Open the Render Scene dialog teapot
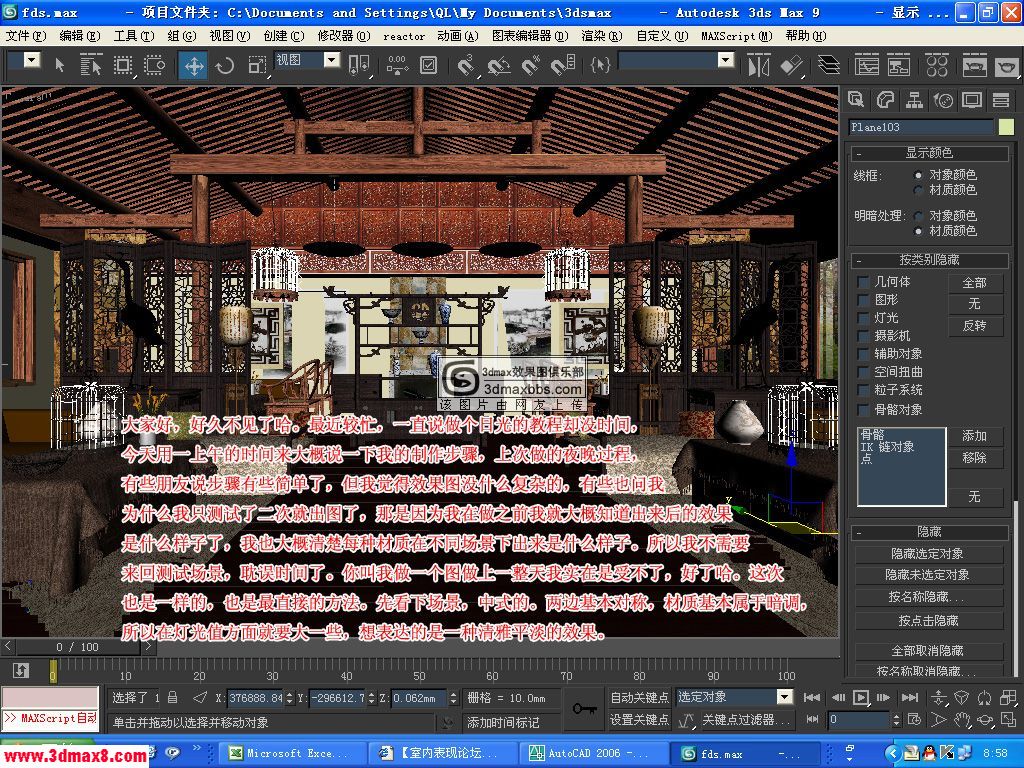 pyautogui.click(x=974, y=65)
